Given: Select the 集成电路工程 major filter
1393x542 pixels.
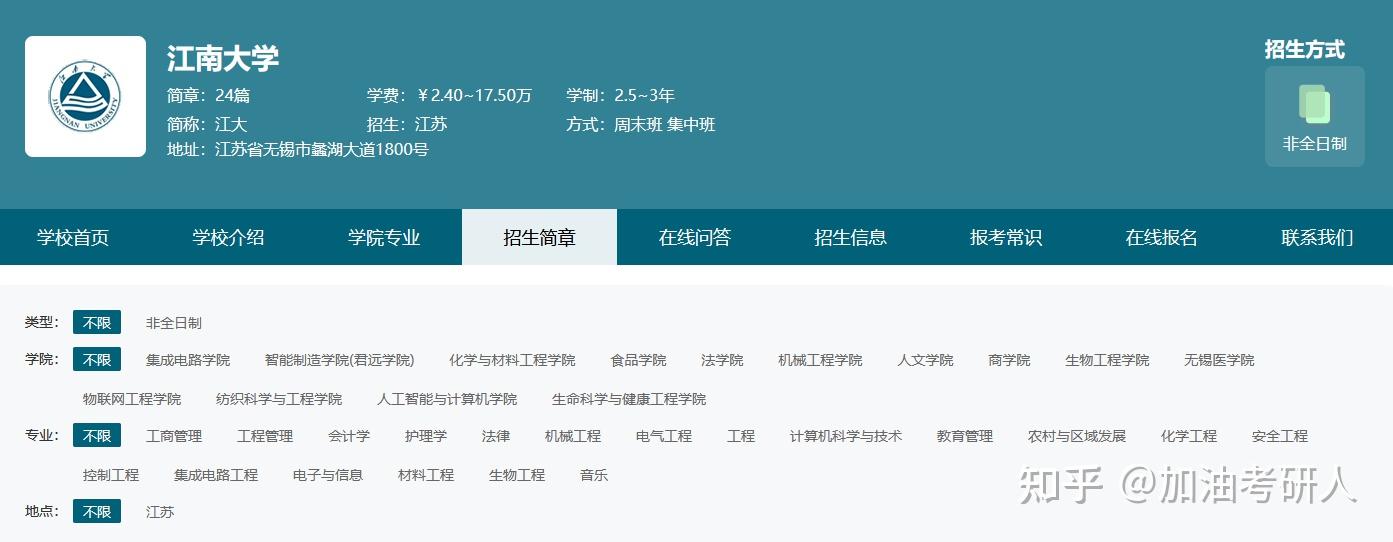Looking at the screenshot, I should tap(216, 475).
